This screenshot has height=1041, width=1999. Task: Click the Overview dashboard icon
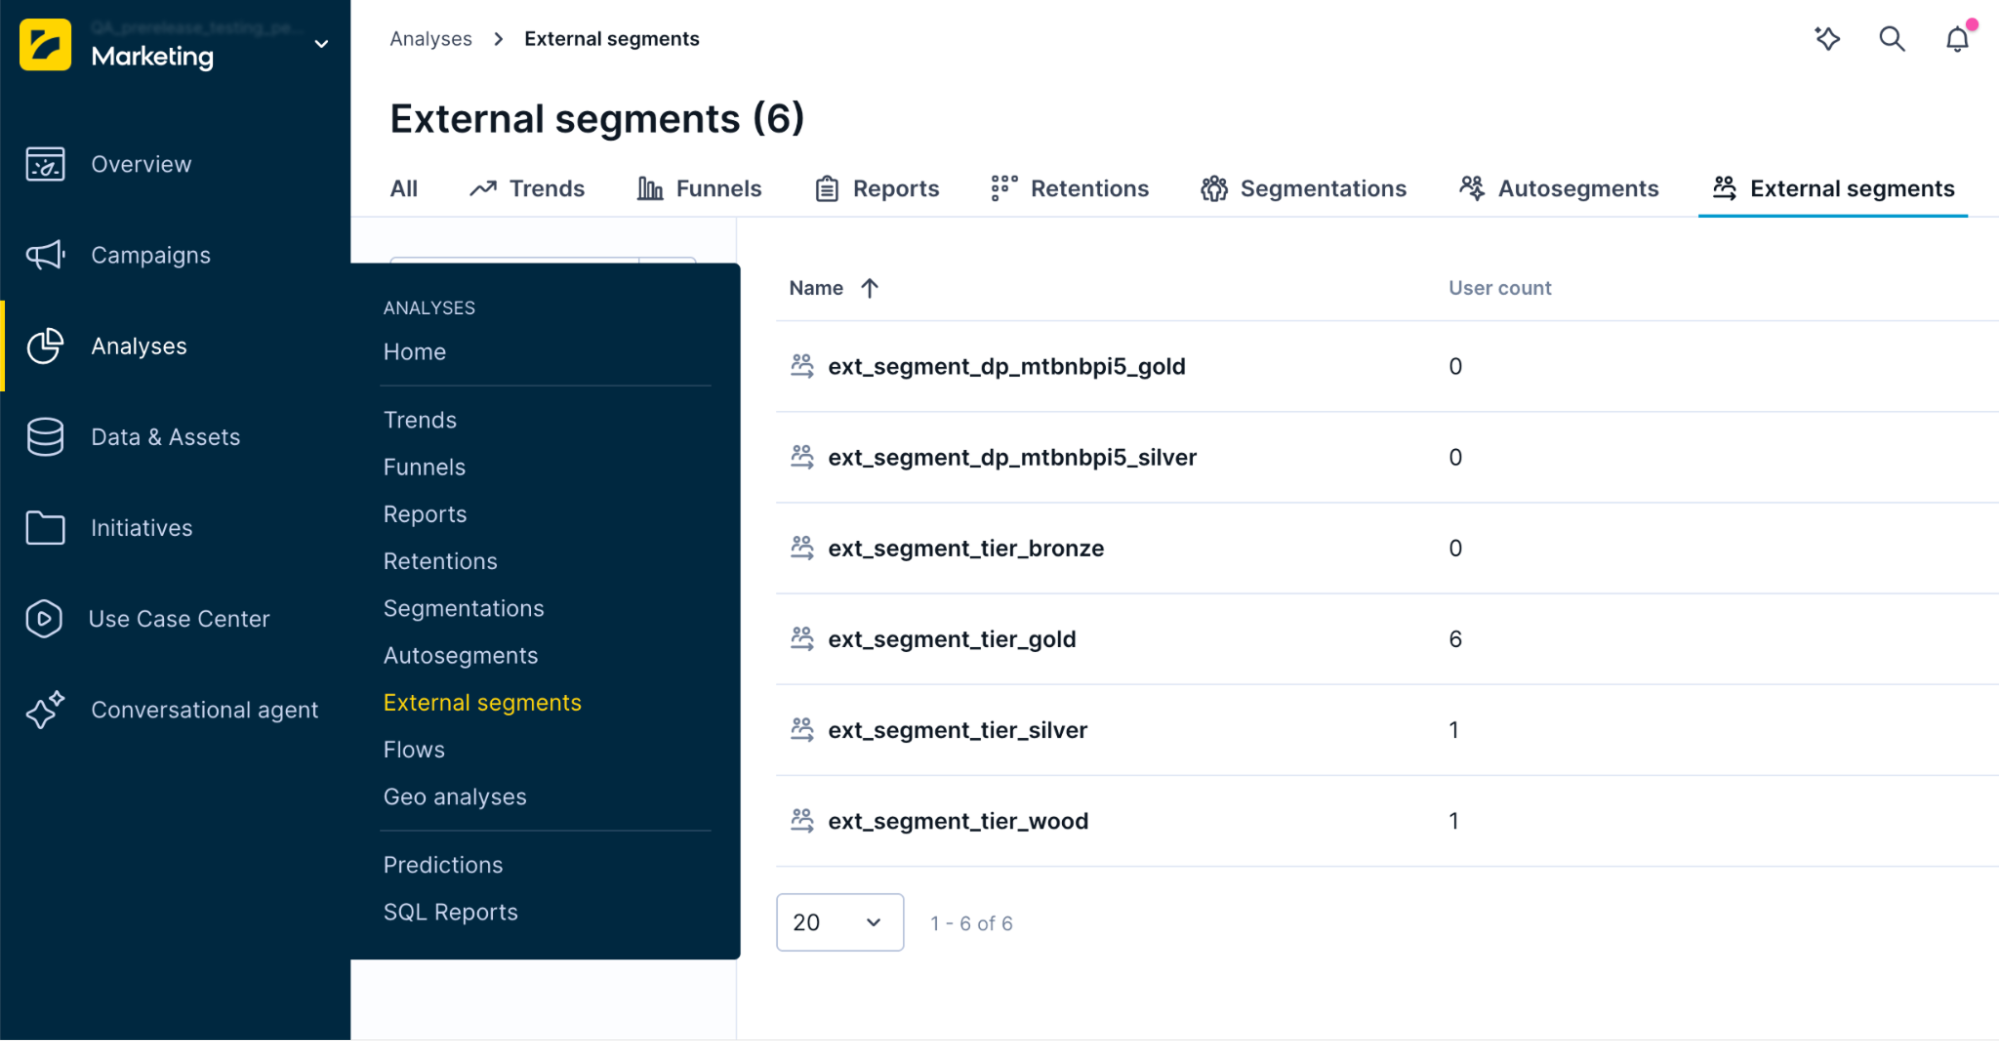click(x=45, y=164)
